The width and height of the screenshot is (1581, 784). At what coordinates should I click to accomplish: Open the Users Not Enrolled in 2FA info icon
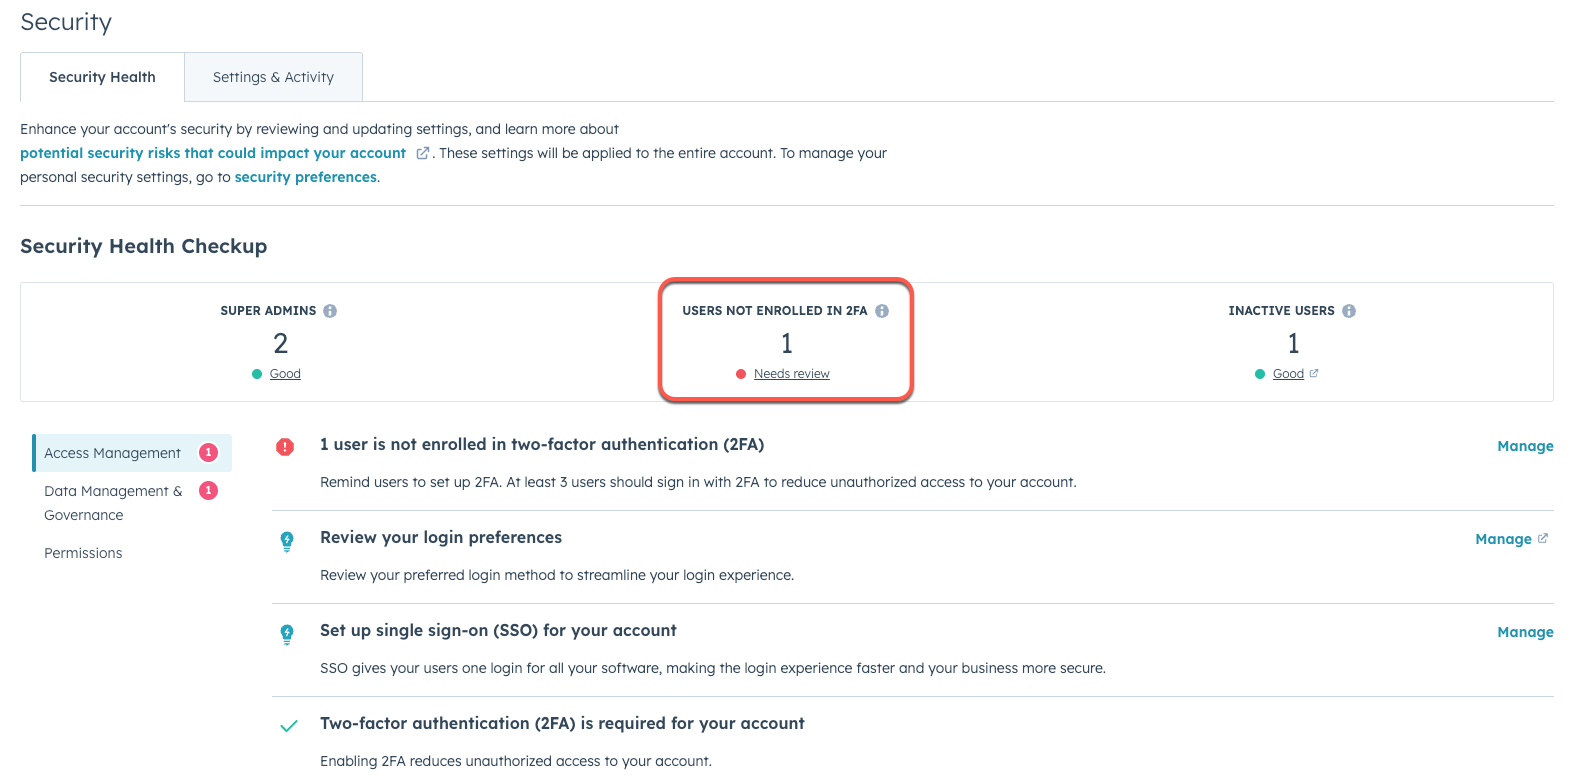pos(882,310)
